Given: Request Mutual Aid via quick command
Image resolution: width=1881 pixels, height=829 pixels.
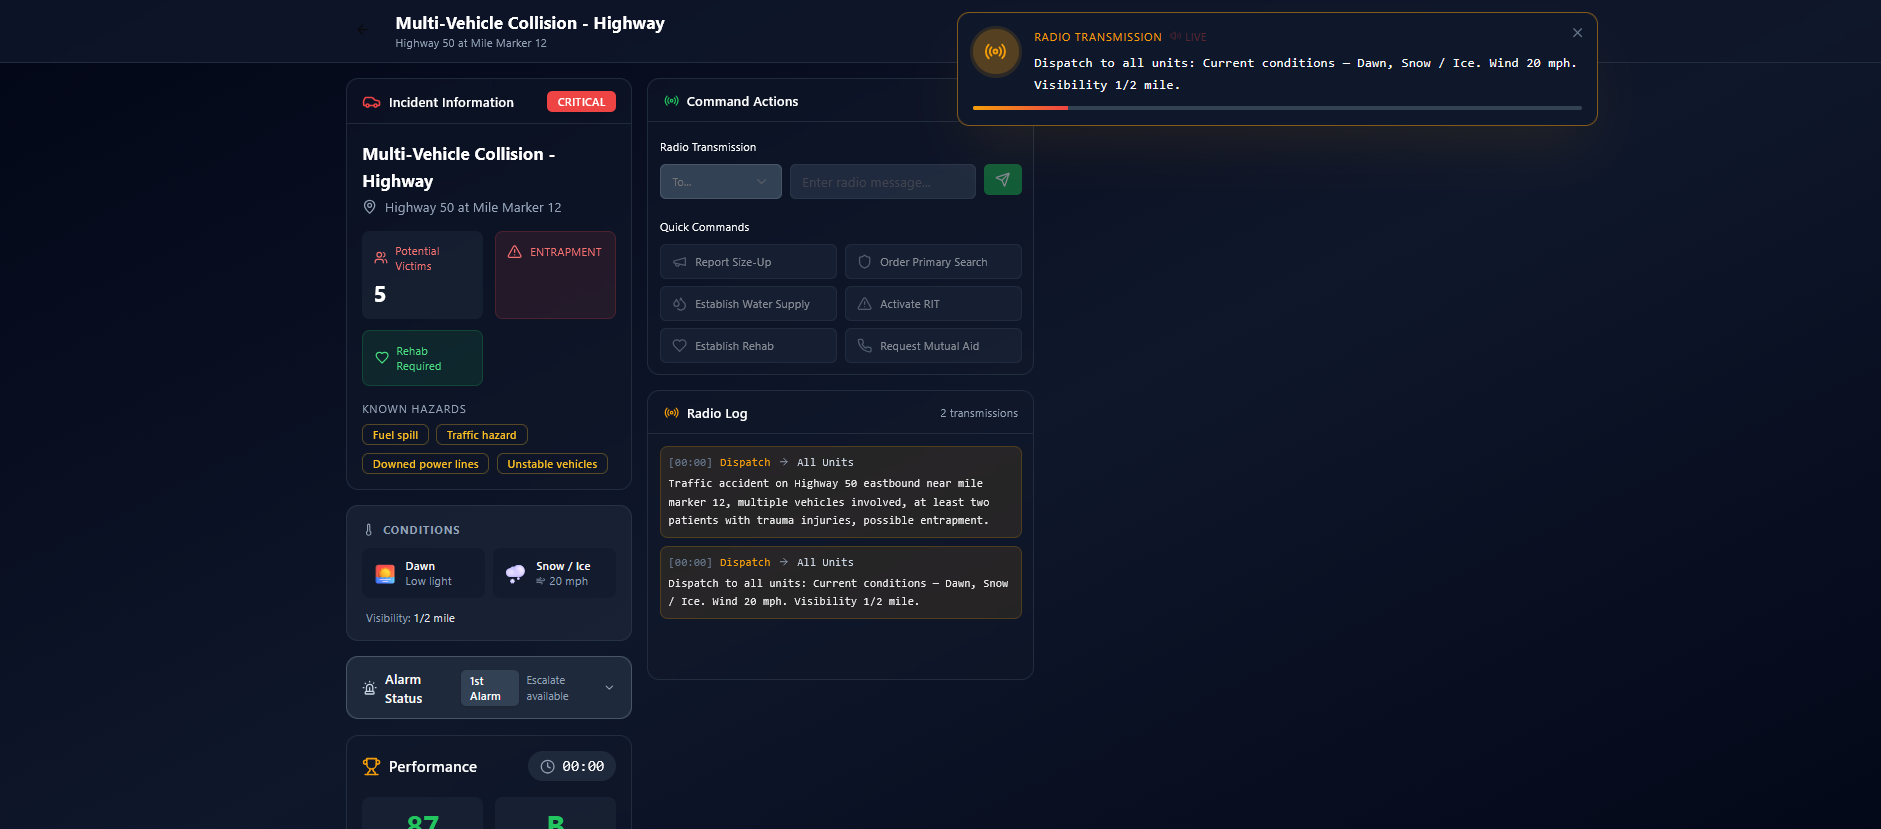Looking at the screenshot, I should (x=933, y=346).
